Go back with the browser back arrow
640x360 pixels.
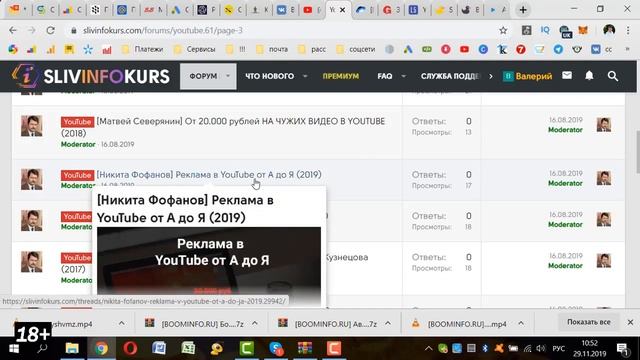13,30
